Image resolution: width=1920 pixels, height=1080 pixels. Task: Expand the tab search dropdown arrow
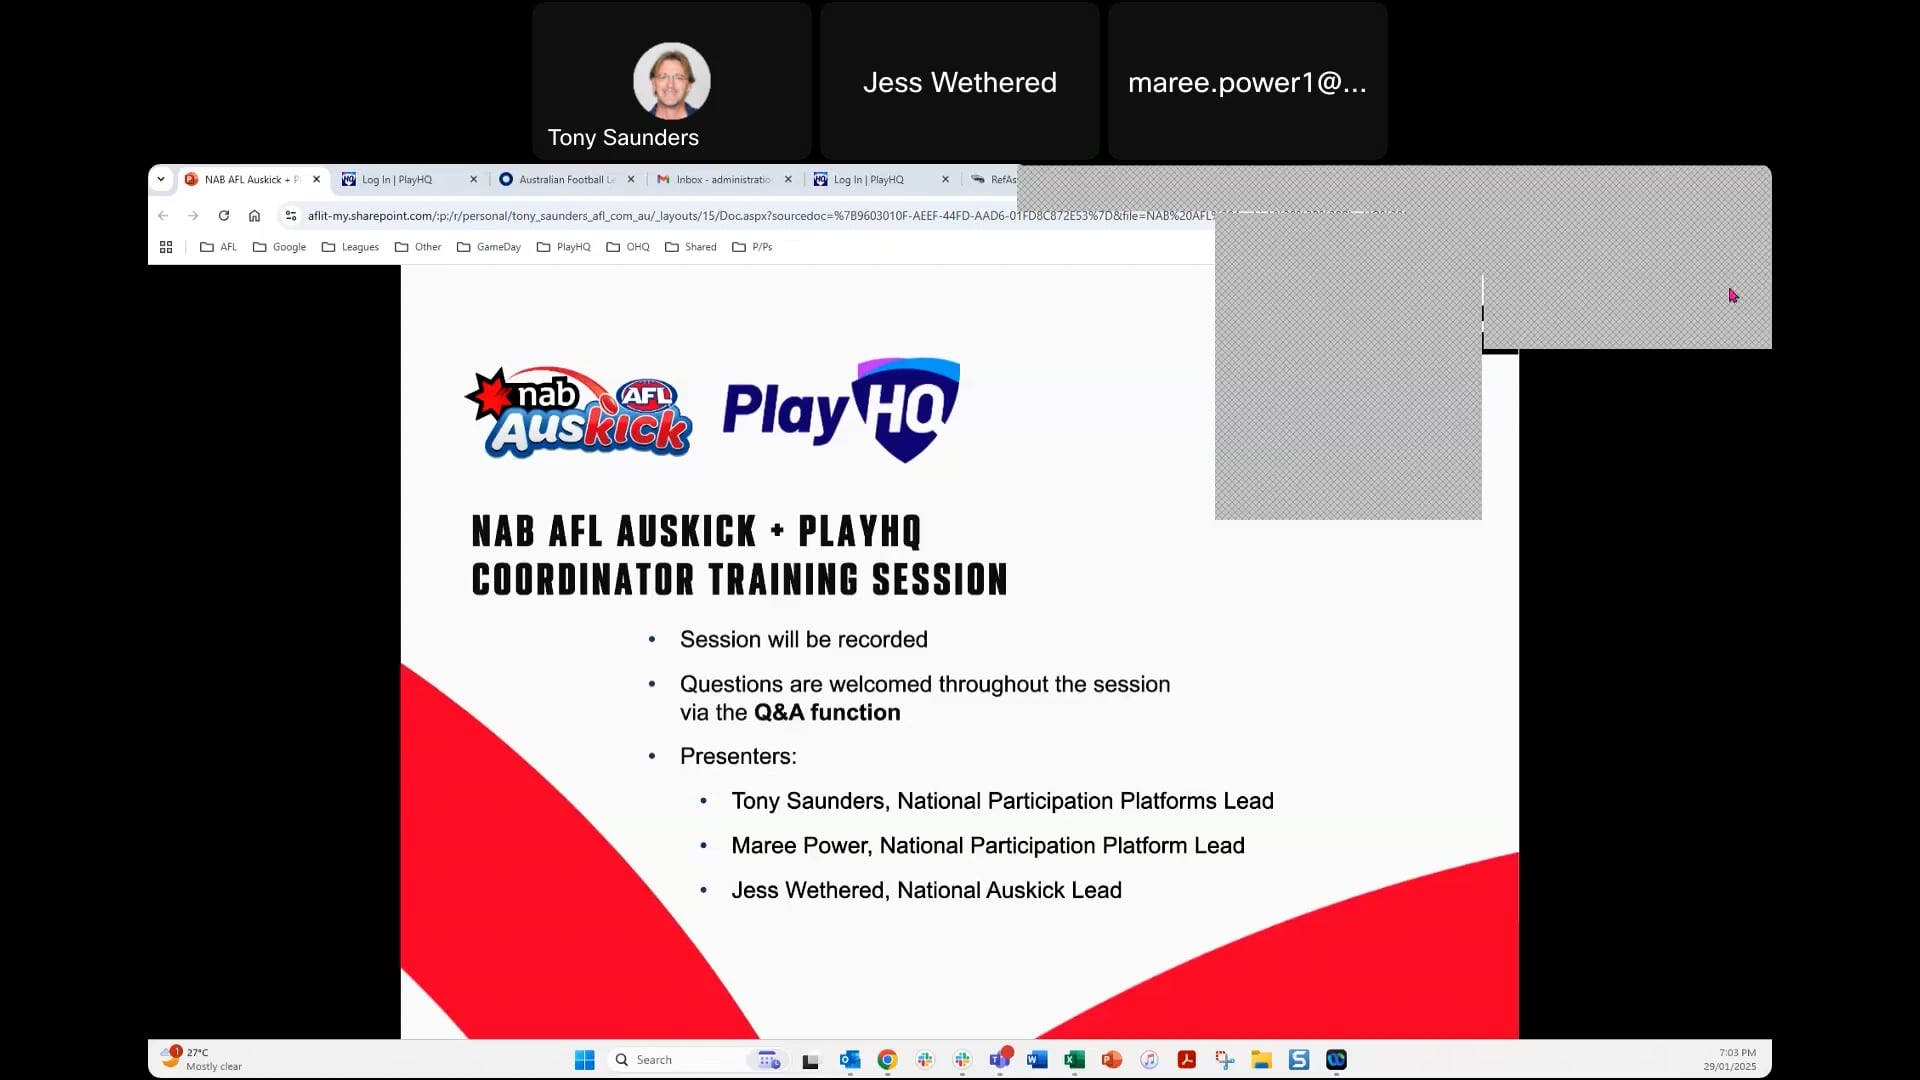(x=161, y=180)
